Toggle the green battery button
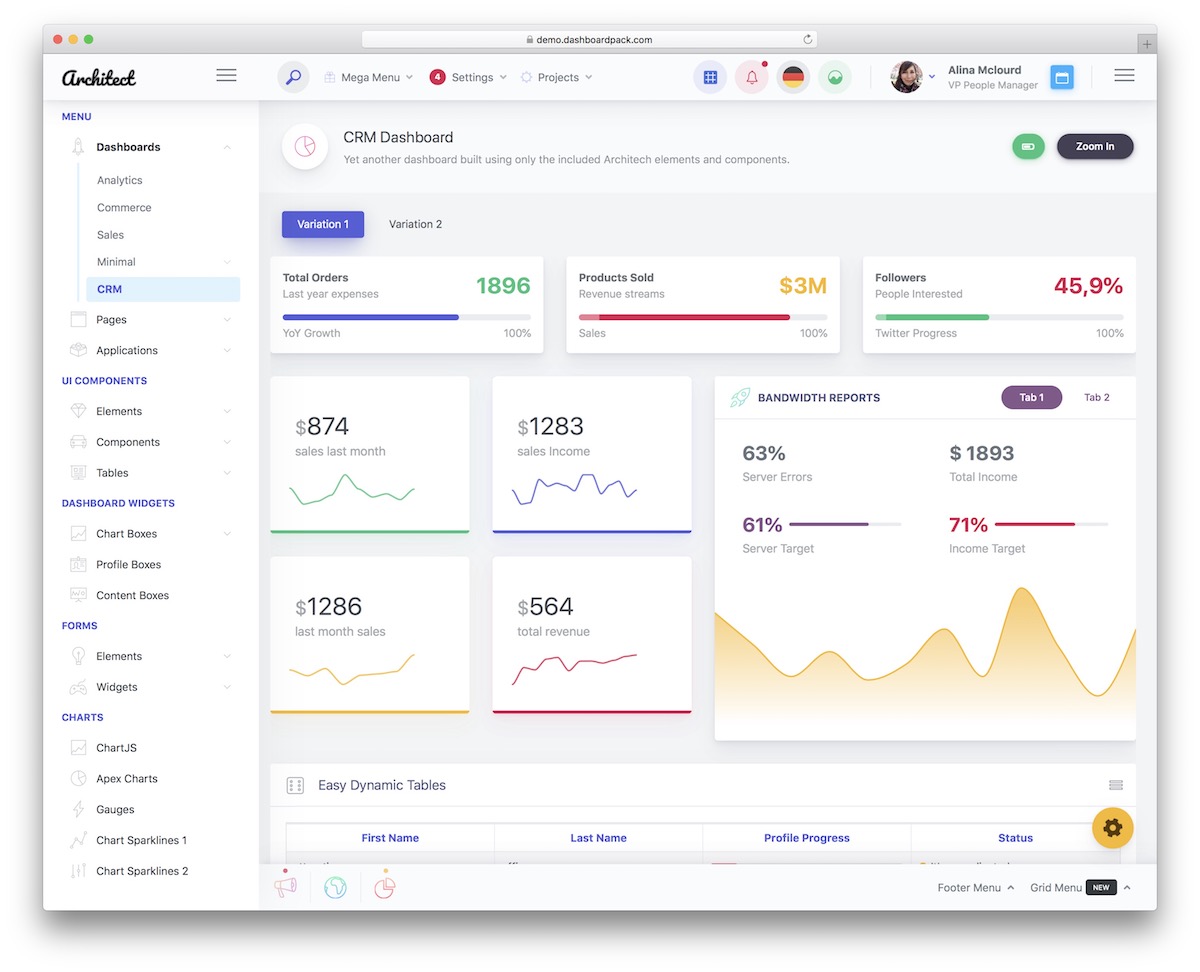 (1028, 147)
